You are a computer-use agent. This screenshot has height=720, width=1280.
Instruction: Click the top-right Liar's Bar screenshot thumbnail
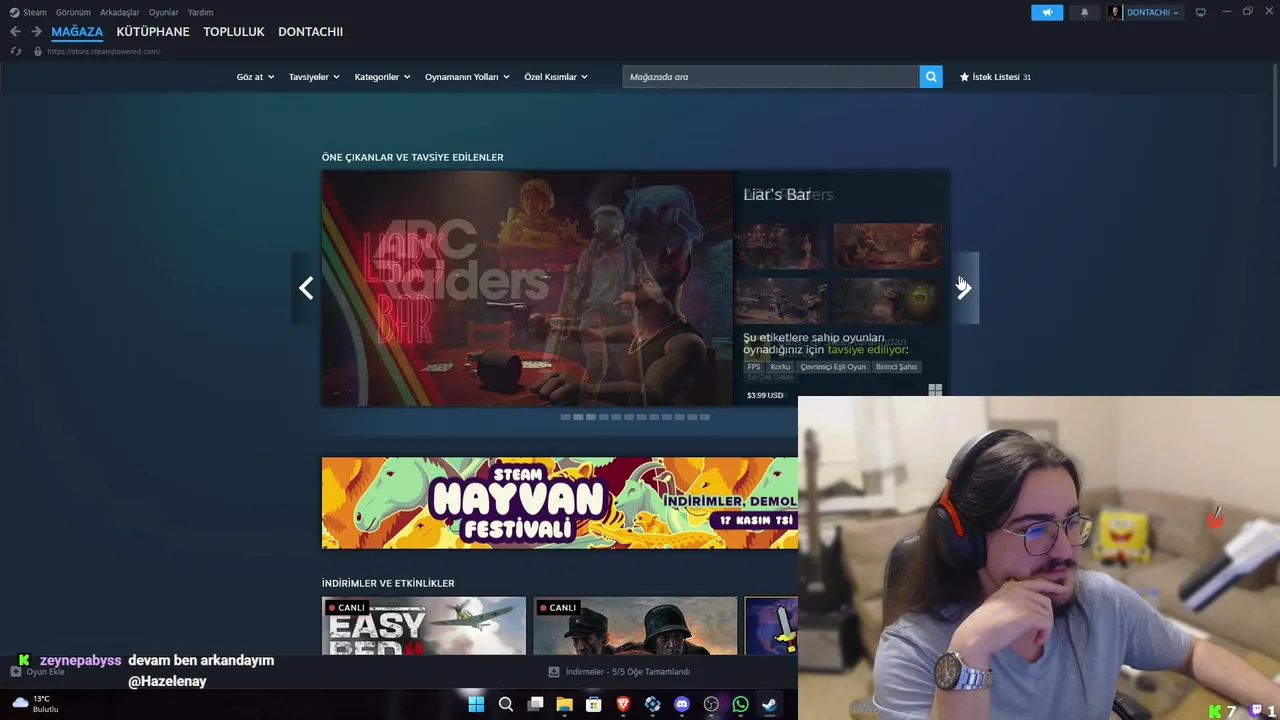click(887, 245)
